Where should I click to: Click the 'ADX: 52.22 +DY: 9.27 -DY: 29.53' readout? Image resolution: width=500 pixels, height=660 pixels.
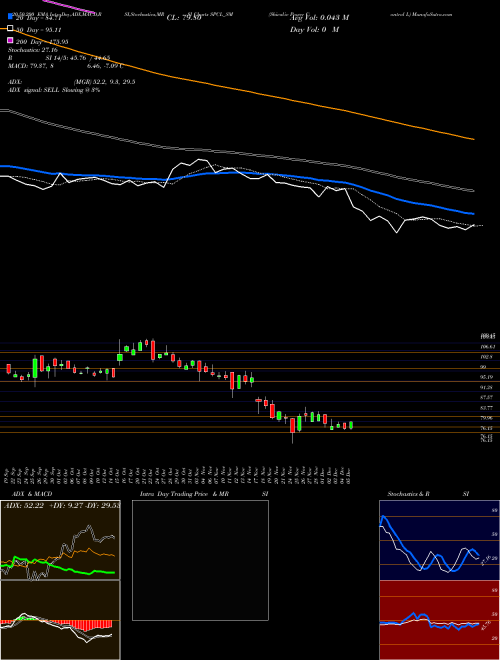pyautogui.click(x=62, y=505)
